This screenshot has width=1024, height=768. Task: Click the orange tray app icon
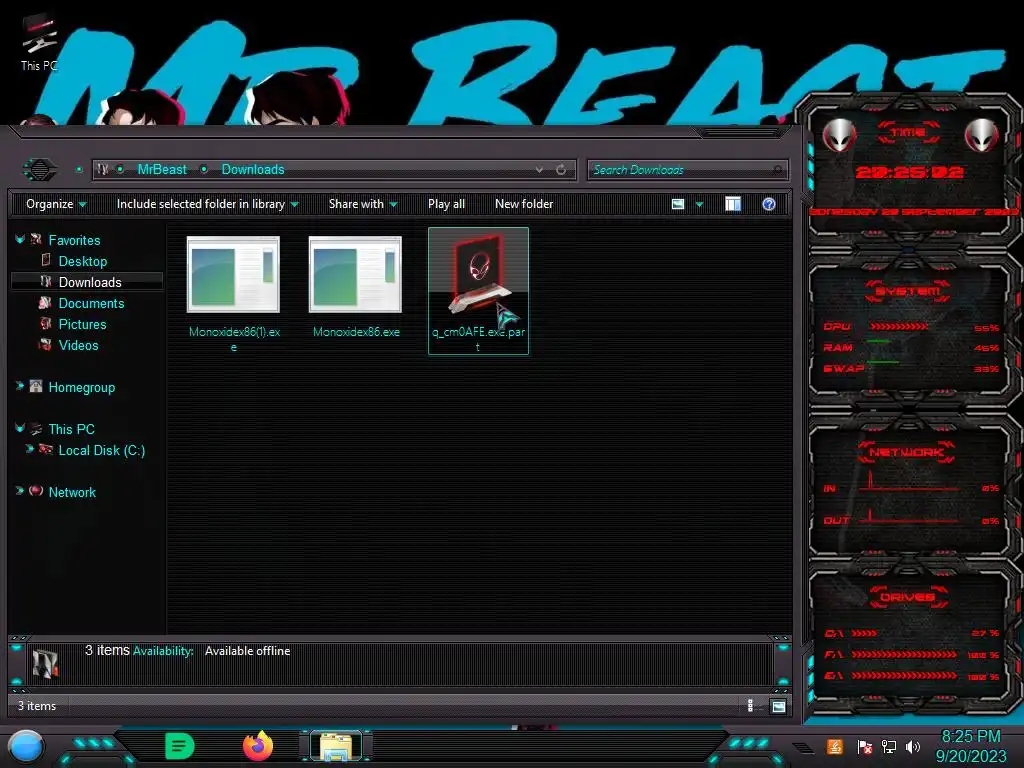pos(835,746)
